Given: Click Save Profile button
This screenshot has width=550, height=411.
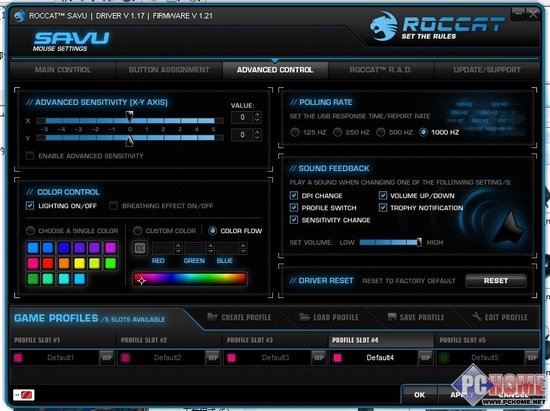Looking at the screenshot, I should click(x=416, y=317).
